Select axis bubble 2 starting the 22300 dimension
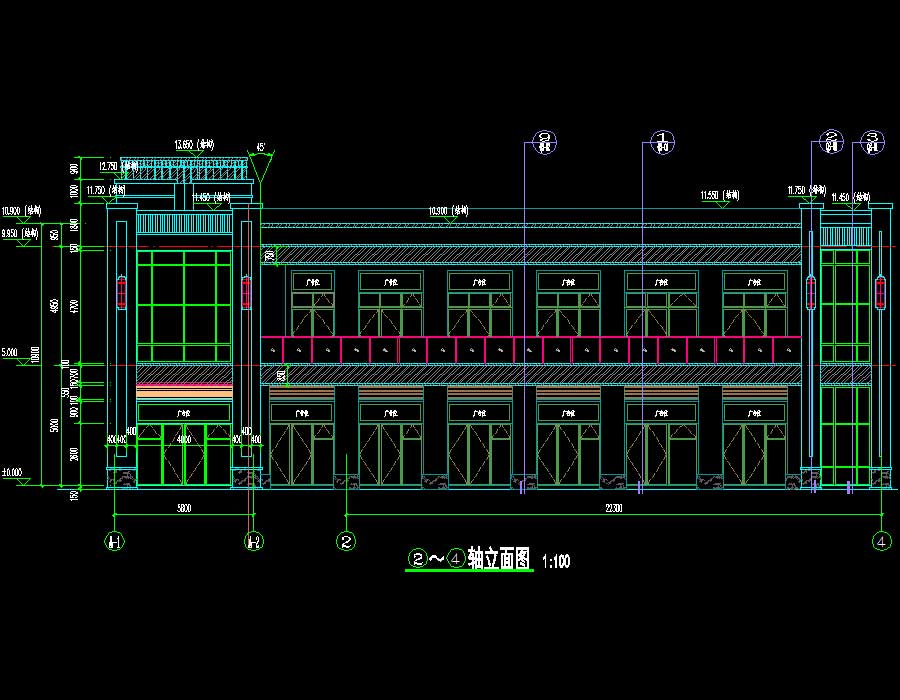 [x=346, y=541]
